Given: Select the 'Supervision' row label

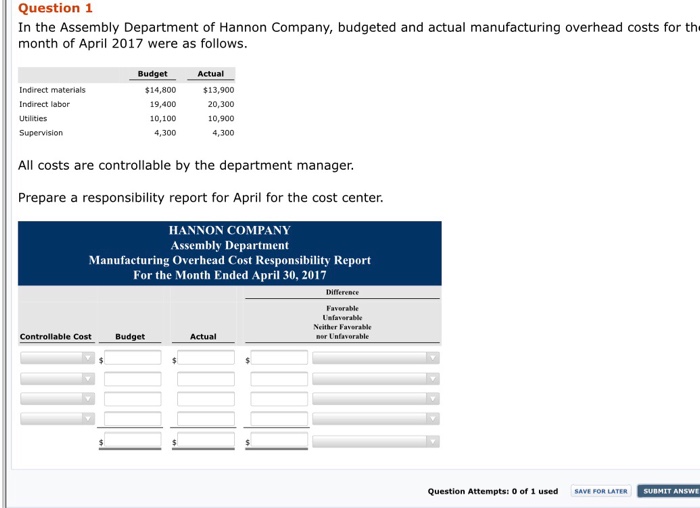Looking at the screenshot, I should (x=41, y=133).
